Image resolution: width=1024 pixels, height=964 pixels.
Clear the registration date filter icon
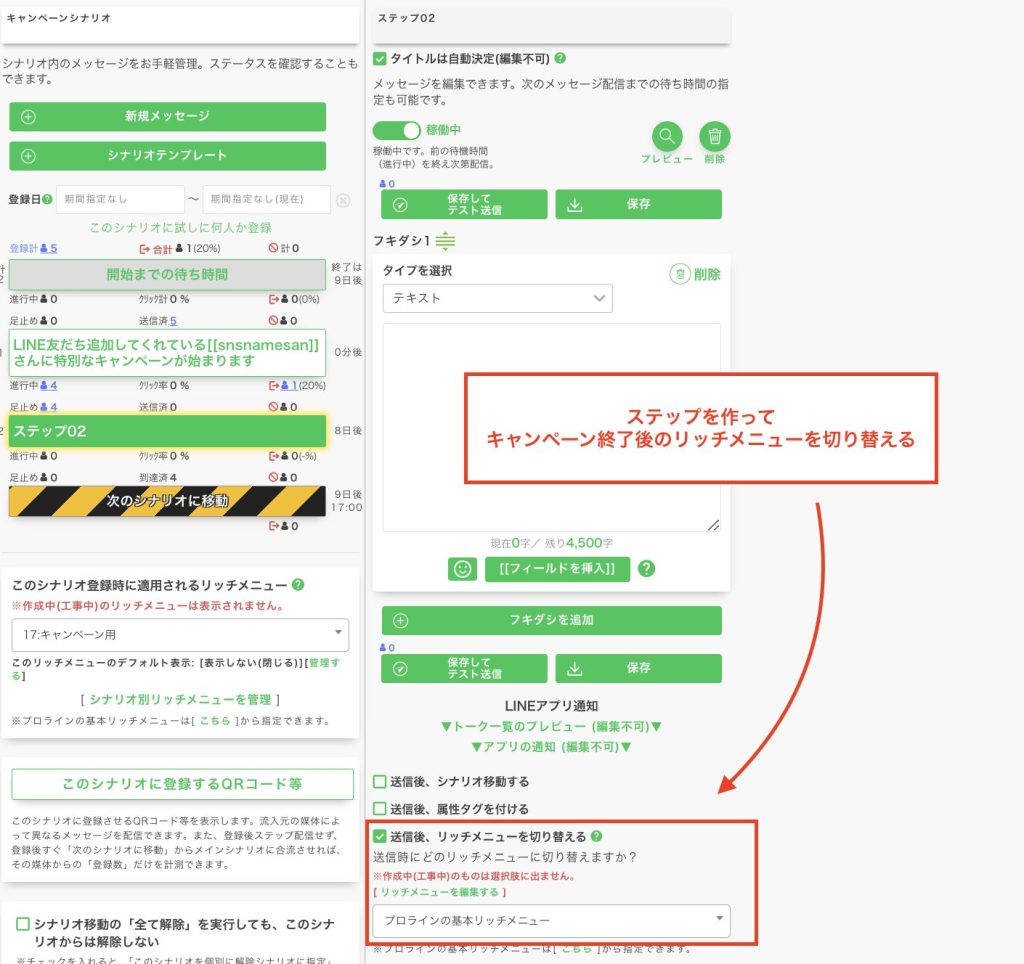click(343, 200)
